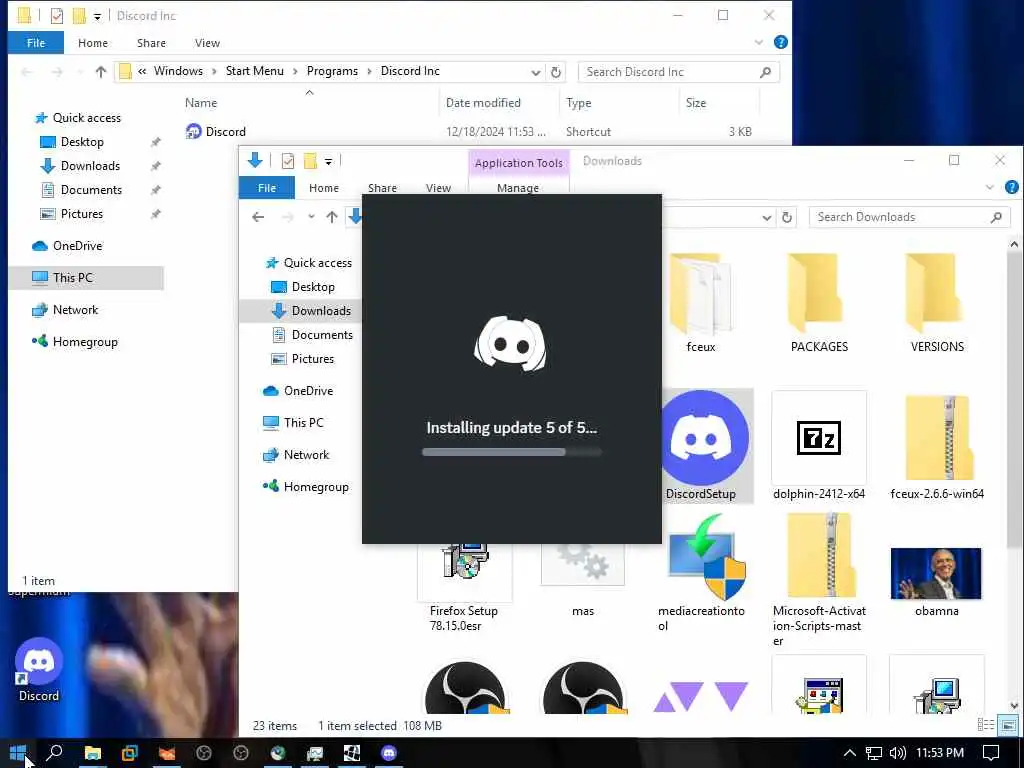
Task: Open the Discord shortcut in Discord Inc window
Action: point(225,132)
